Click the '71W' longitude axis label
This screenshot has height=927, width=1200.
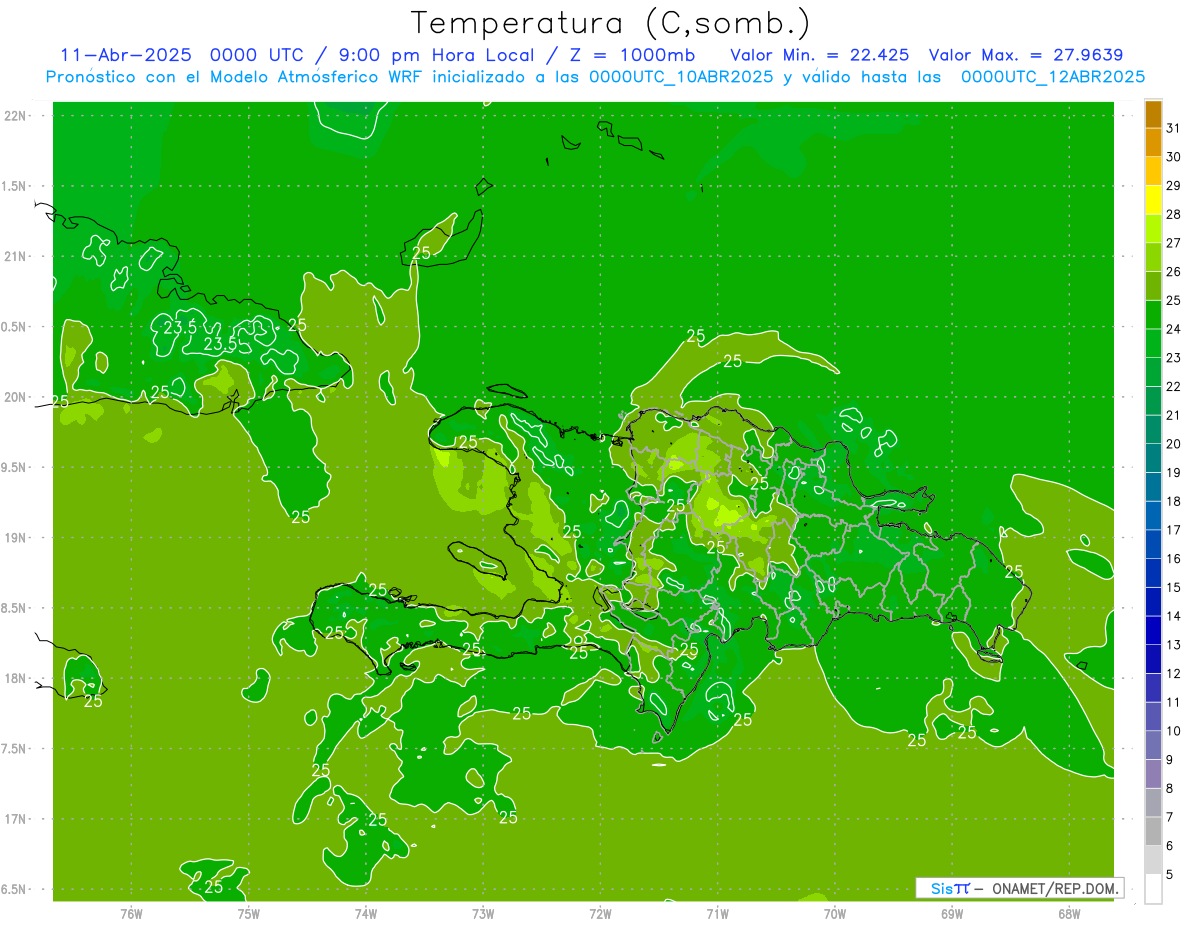click(x=717, y=914)
